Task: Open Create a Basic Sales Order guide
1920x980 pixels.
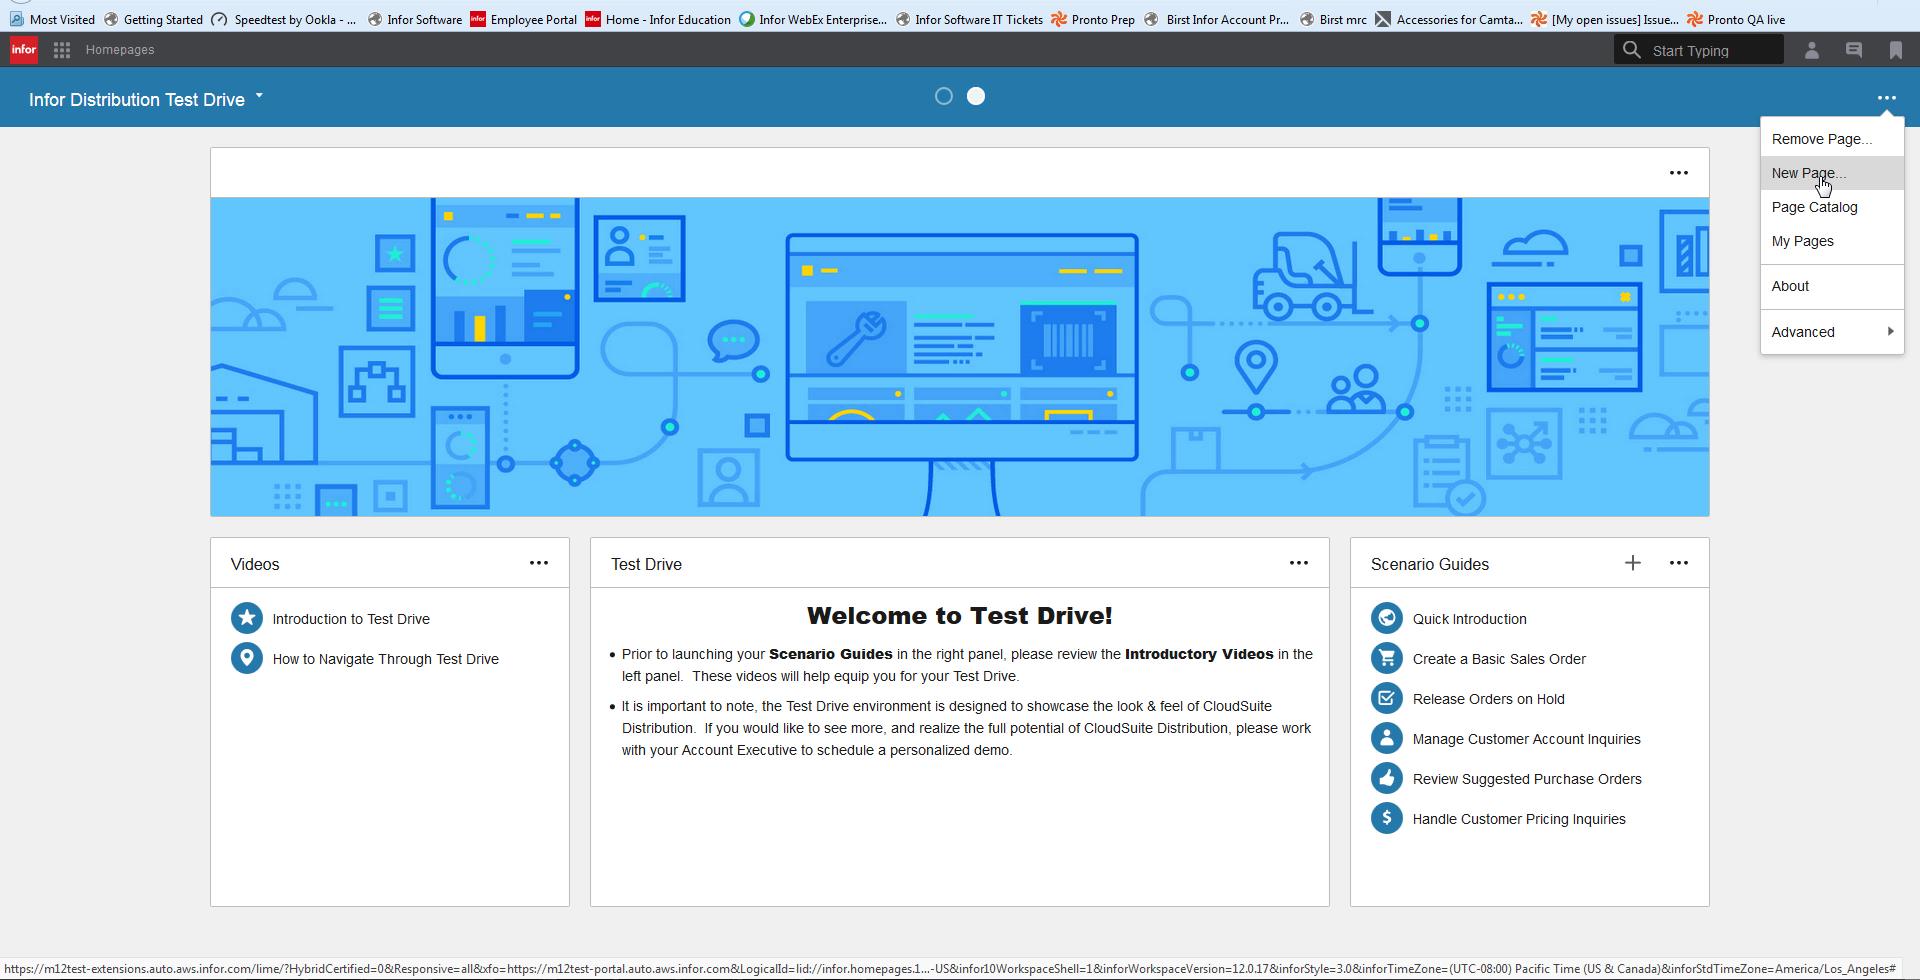Action: coord(1498,659)
